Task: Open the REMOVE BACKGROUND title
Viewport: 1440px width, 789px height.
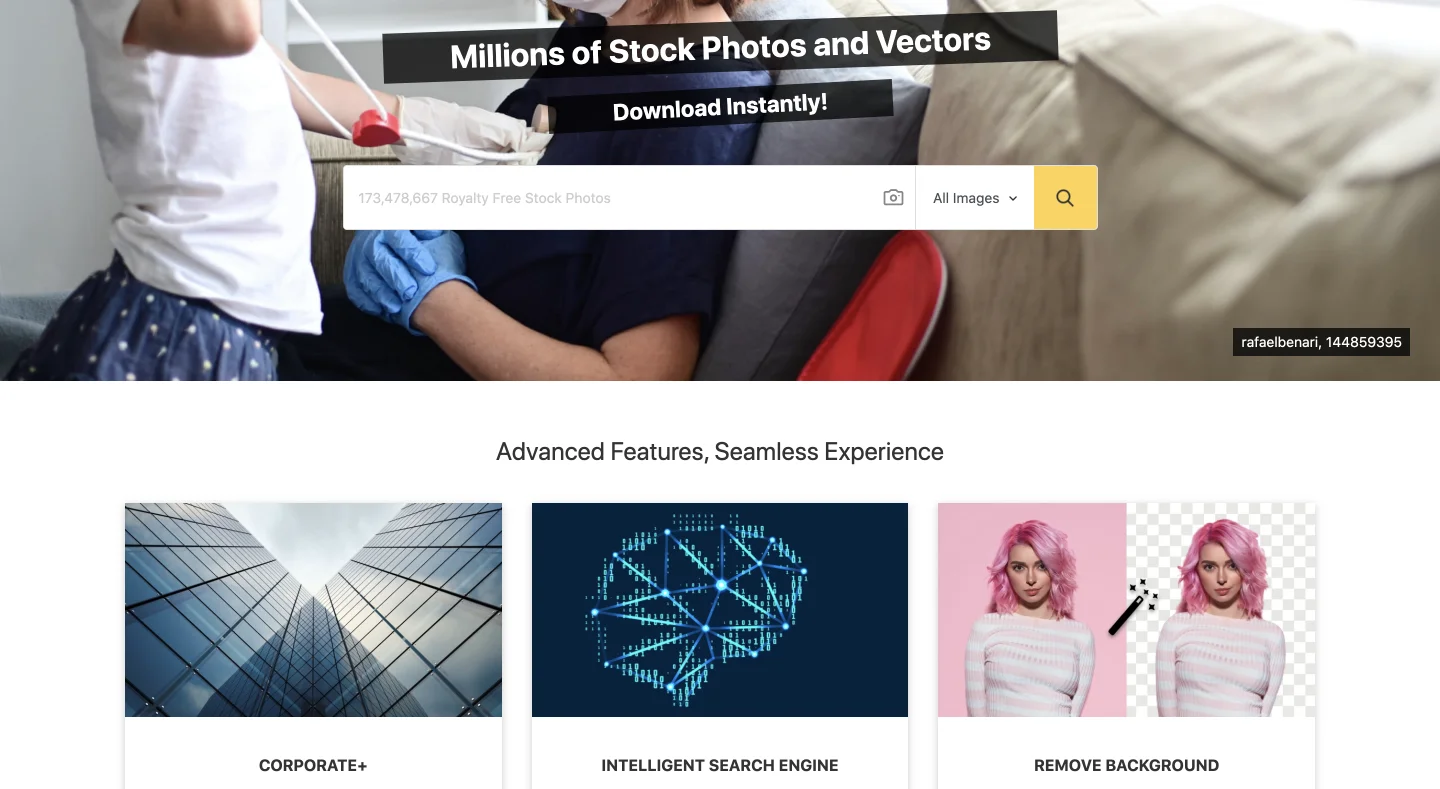Action: [x=1126, y=766]
